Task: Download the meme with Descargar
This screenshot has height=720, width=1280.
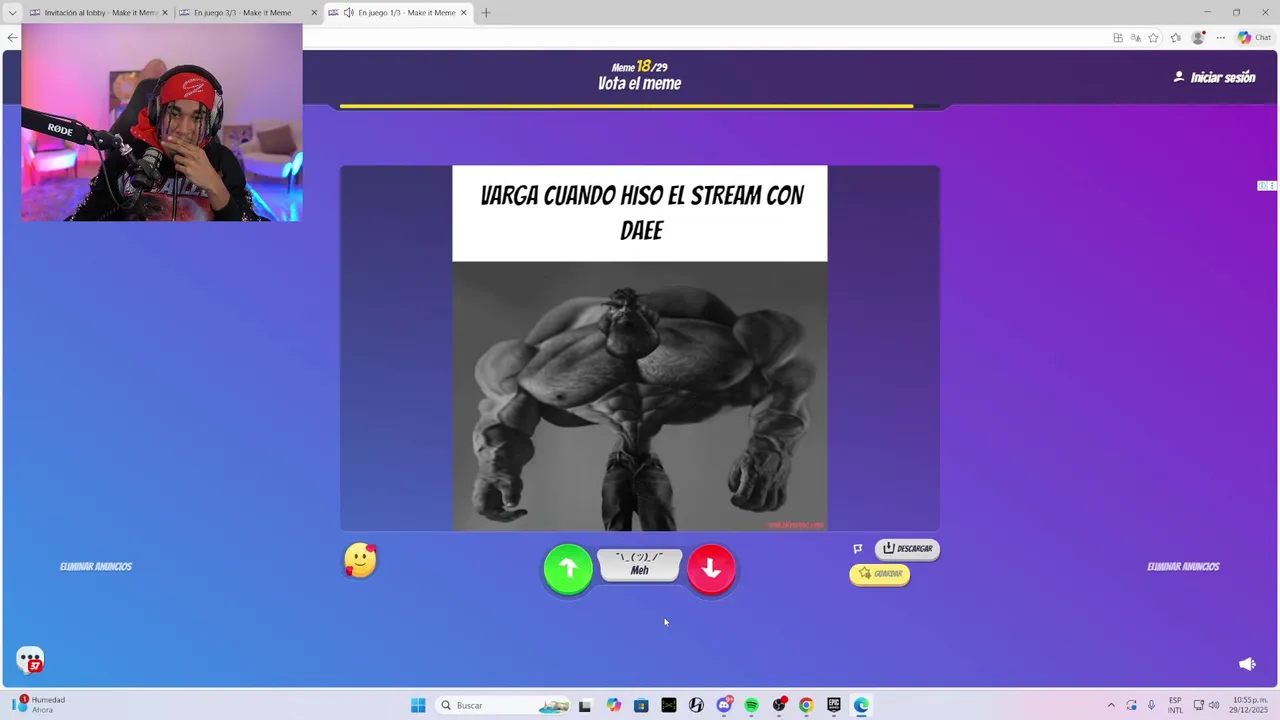Action: click(908, 549)
